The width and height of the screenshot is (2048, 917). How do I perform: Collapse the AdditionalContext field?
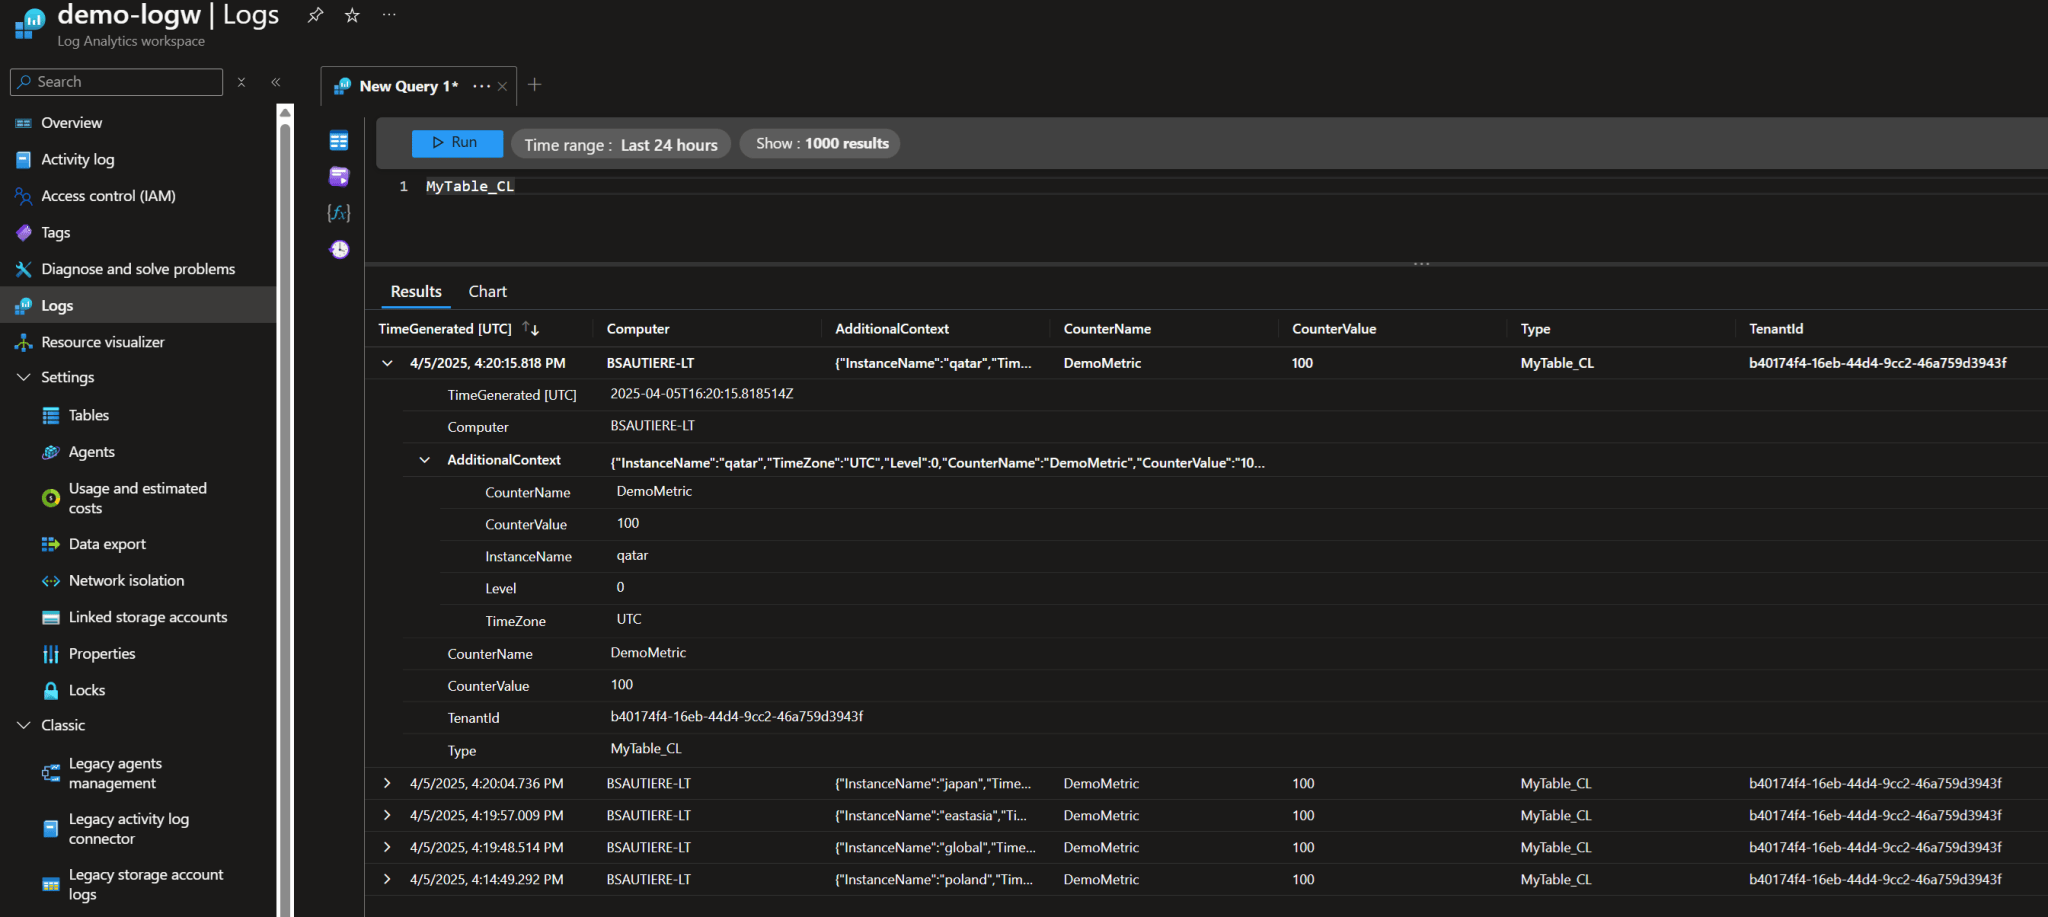point(424,460)
